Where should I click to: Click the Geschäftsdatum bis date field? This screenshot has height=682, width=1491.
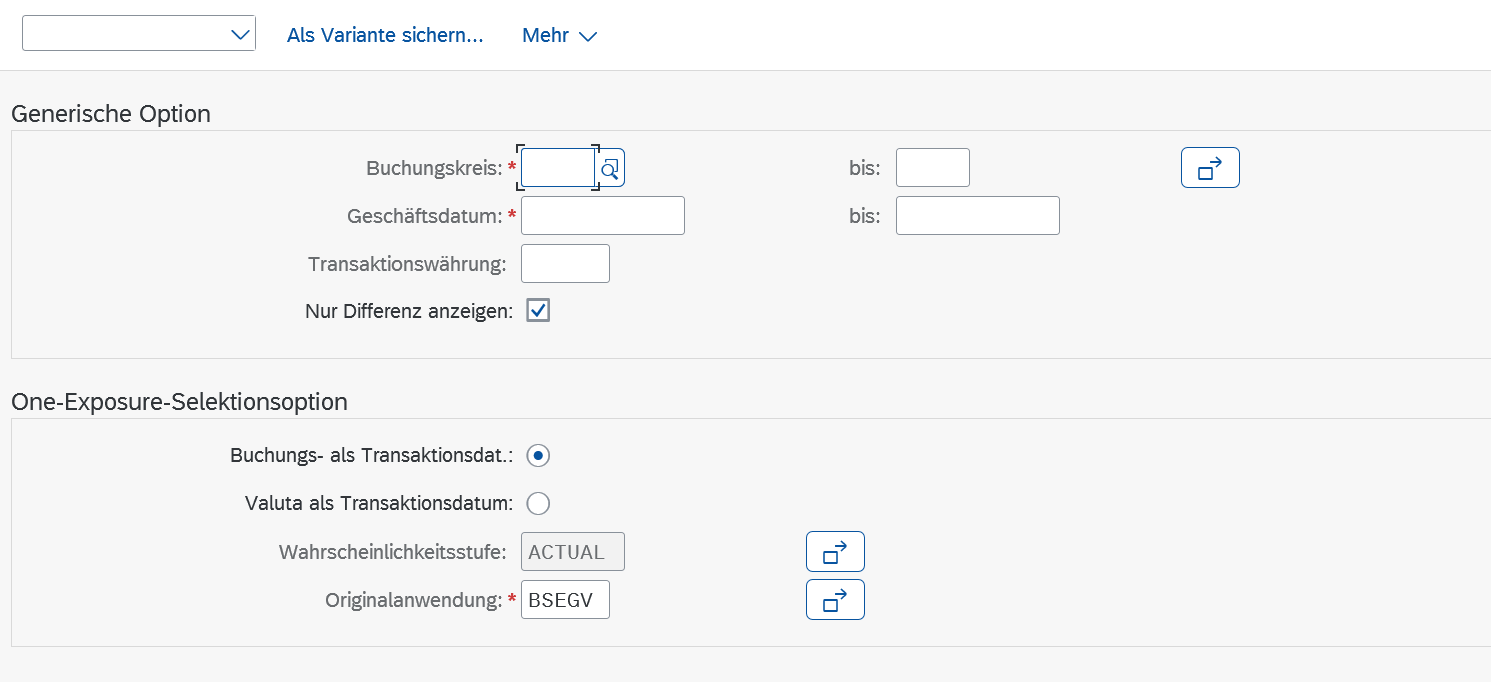(977, 216)
